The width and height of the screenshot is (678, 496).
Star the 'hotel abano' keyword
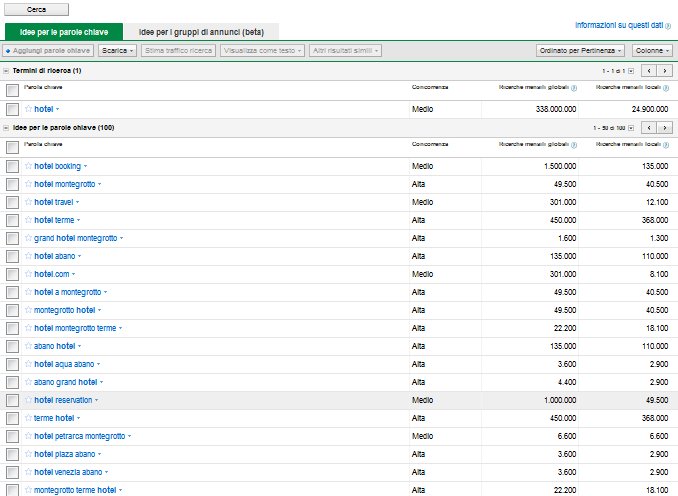29,256
